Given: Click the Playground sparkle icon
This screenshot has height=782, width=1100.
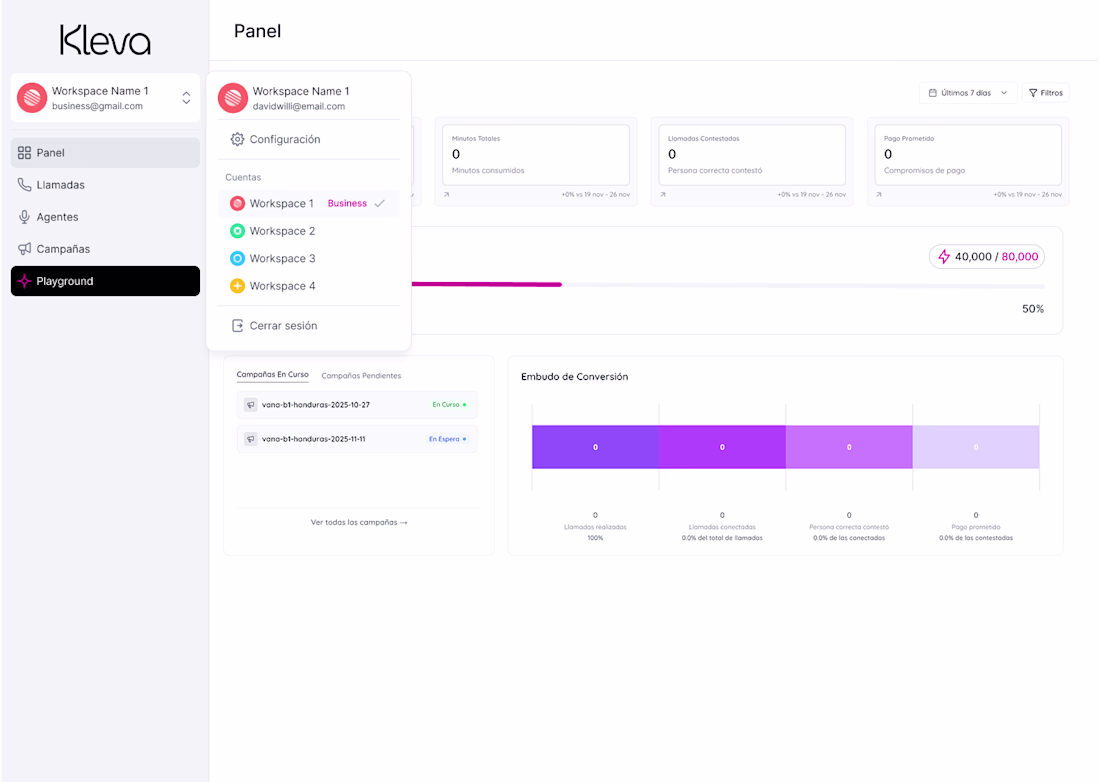Looking at the screenshot, I should pos(25,281).
